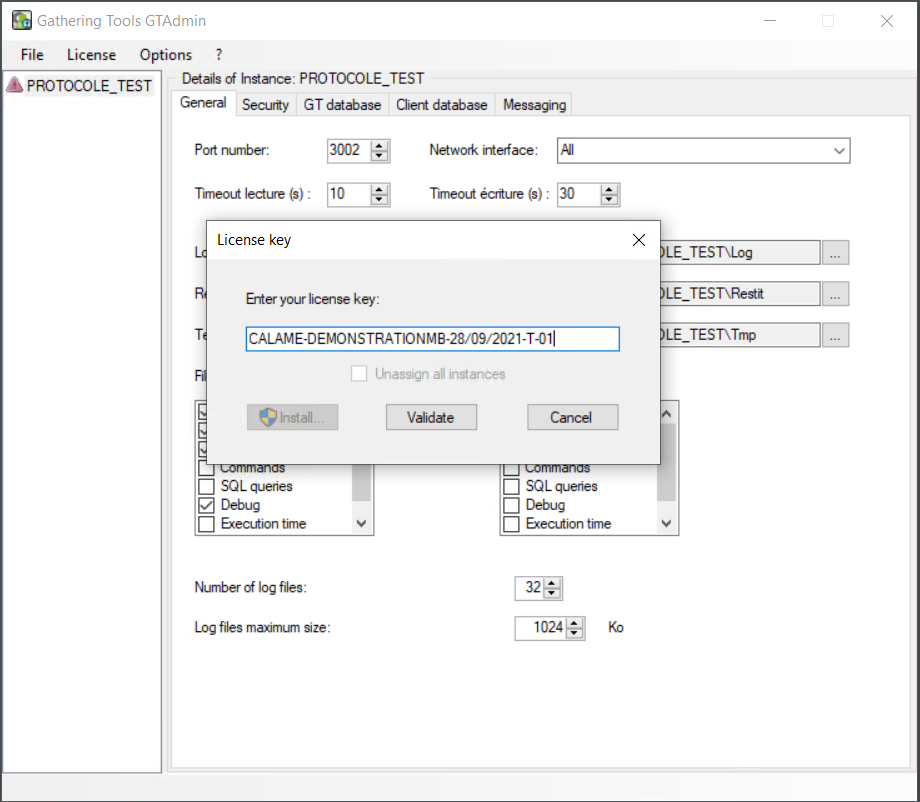Decrease Timeout lecture value

point(379,200)
